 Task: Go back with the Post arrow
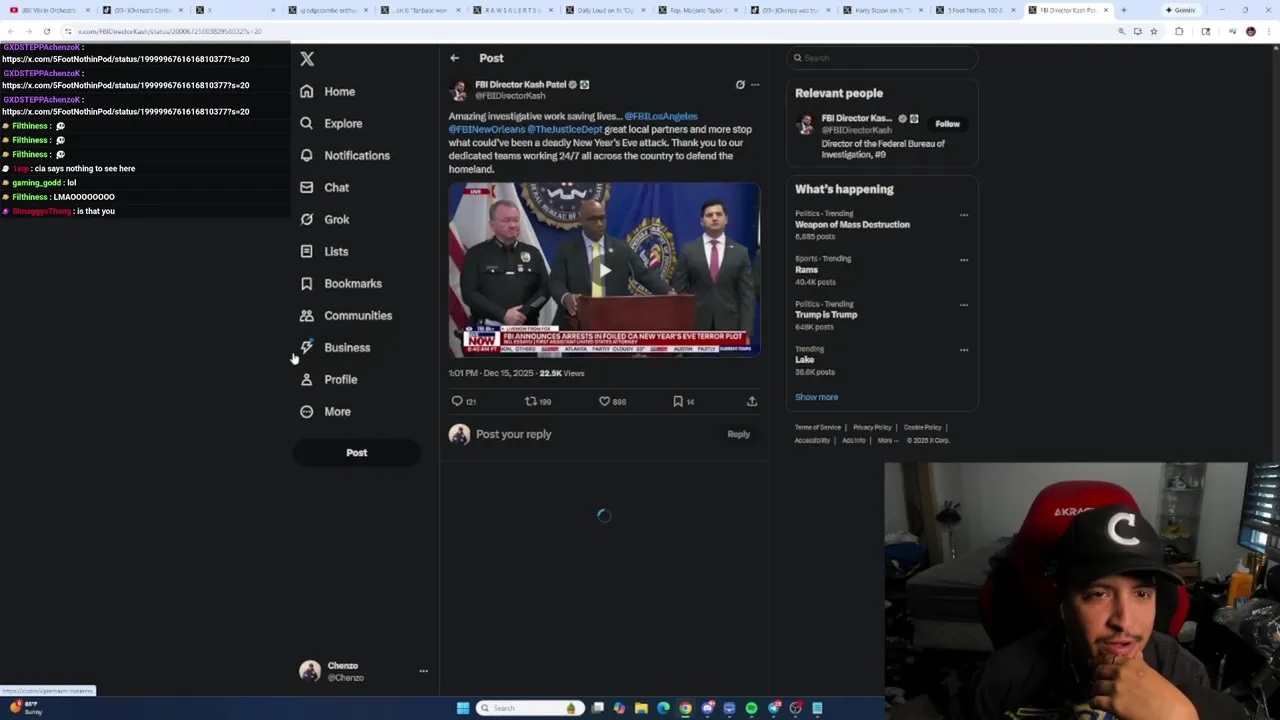click(454, 58)
